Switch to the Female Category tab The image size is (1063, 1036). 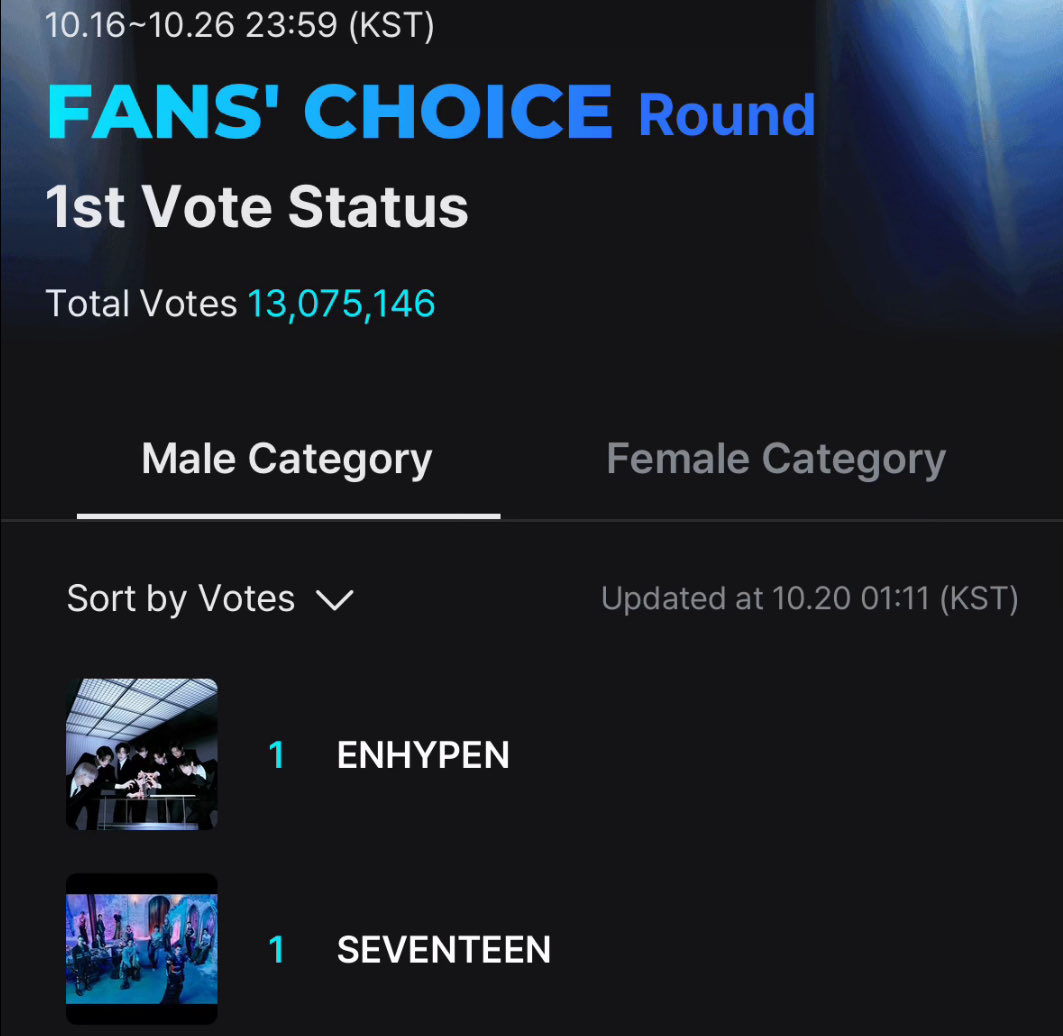click(x=776, y=460)
